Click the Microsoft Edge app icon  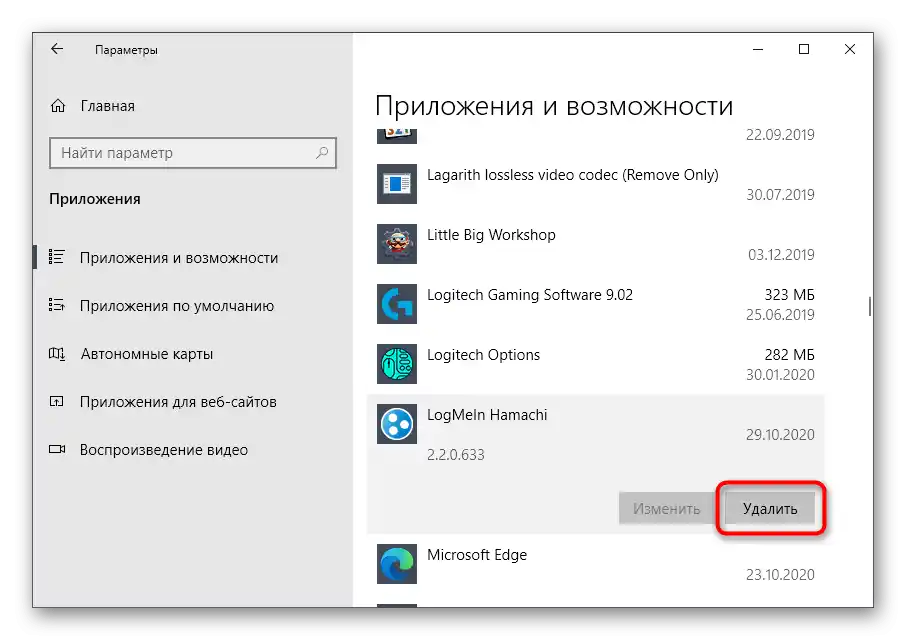(397, 564)
